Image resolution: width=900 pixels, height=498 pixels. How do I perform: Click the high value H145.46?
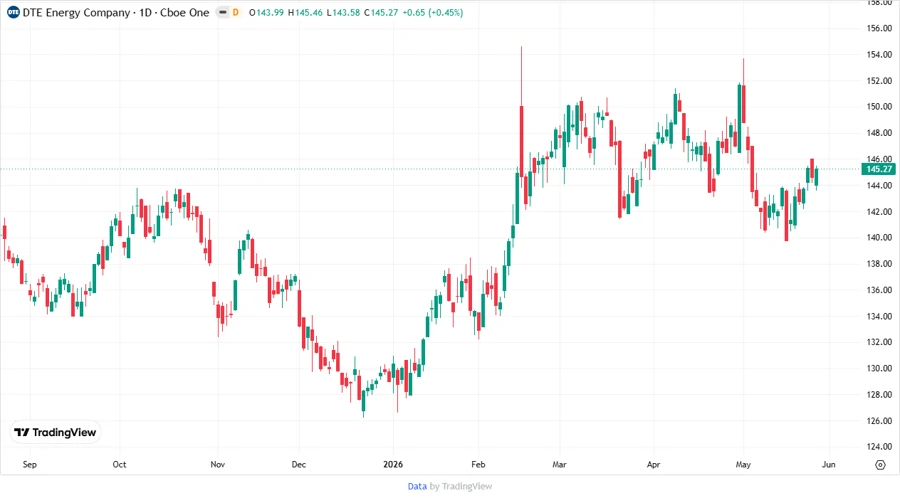click(305, 13)
